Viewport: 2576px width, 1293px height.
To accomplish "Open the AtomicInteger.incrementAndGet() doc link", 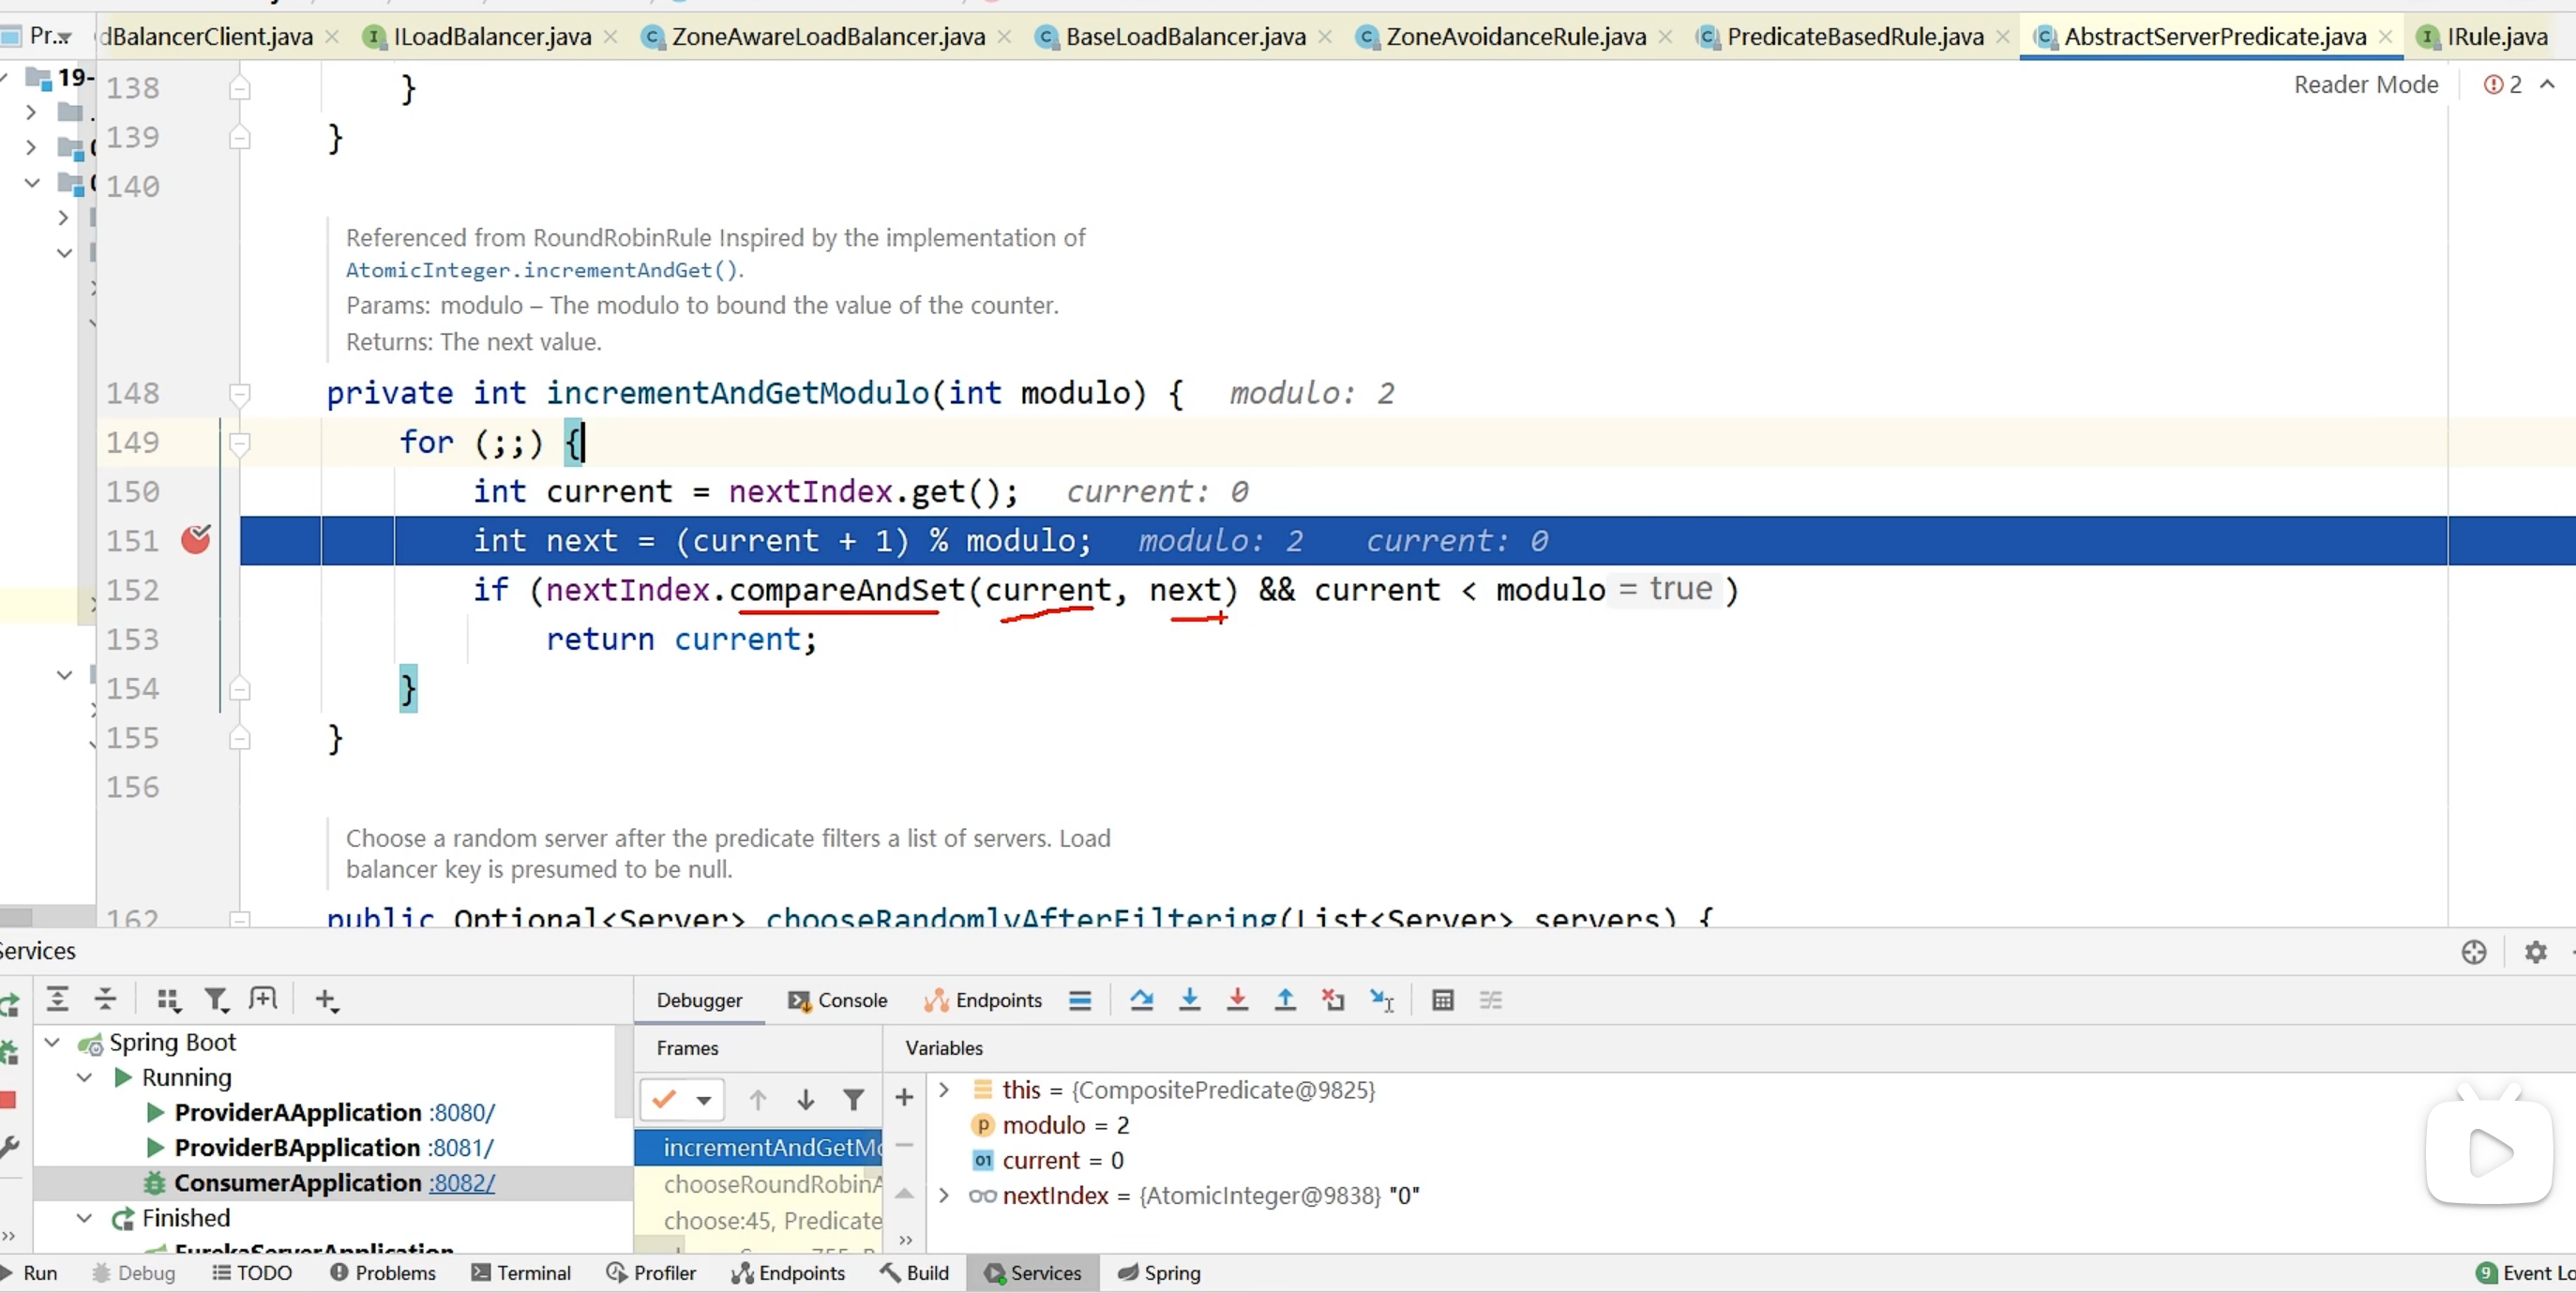I will click(x=541, y=270).
